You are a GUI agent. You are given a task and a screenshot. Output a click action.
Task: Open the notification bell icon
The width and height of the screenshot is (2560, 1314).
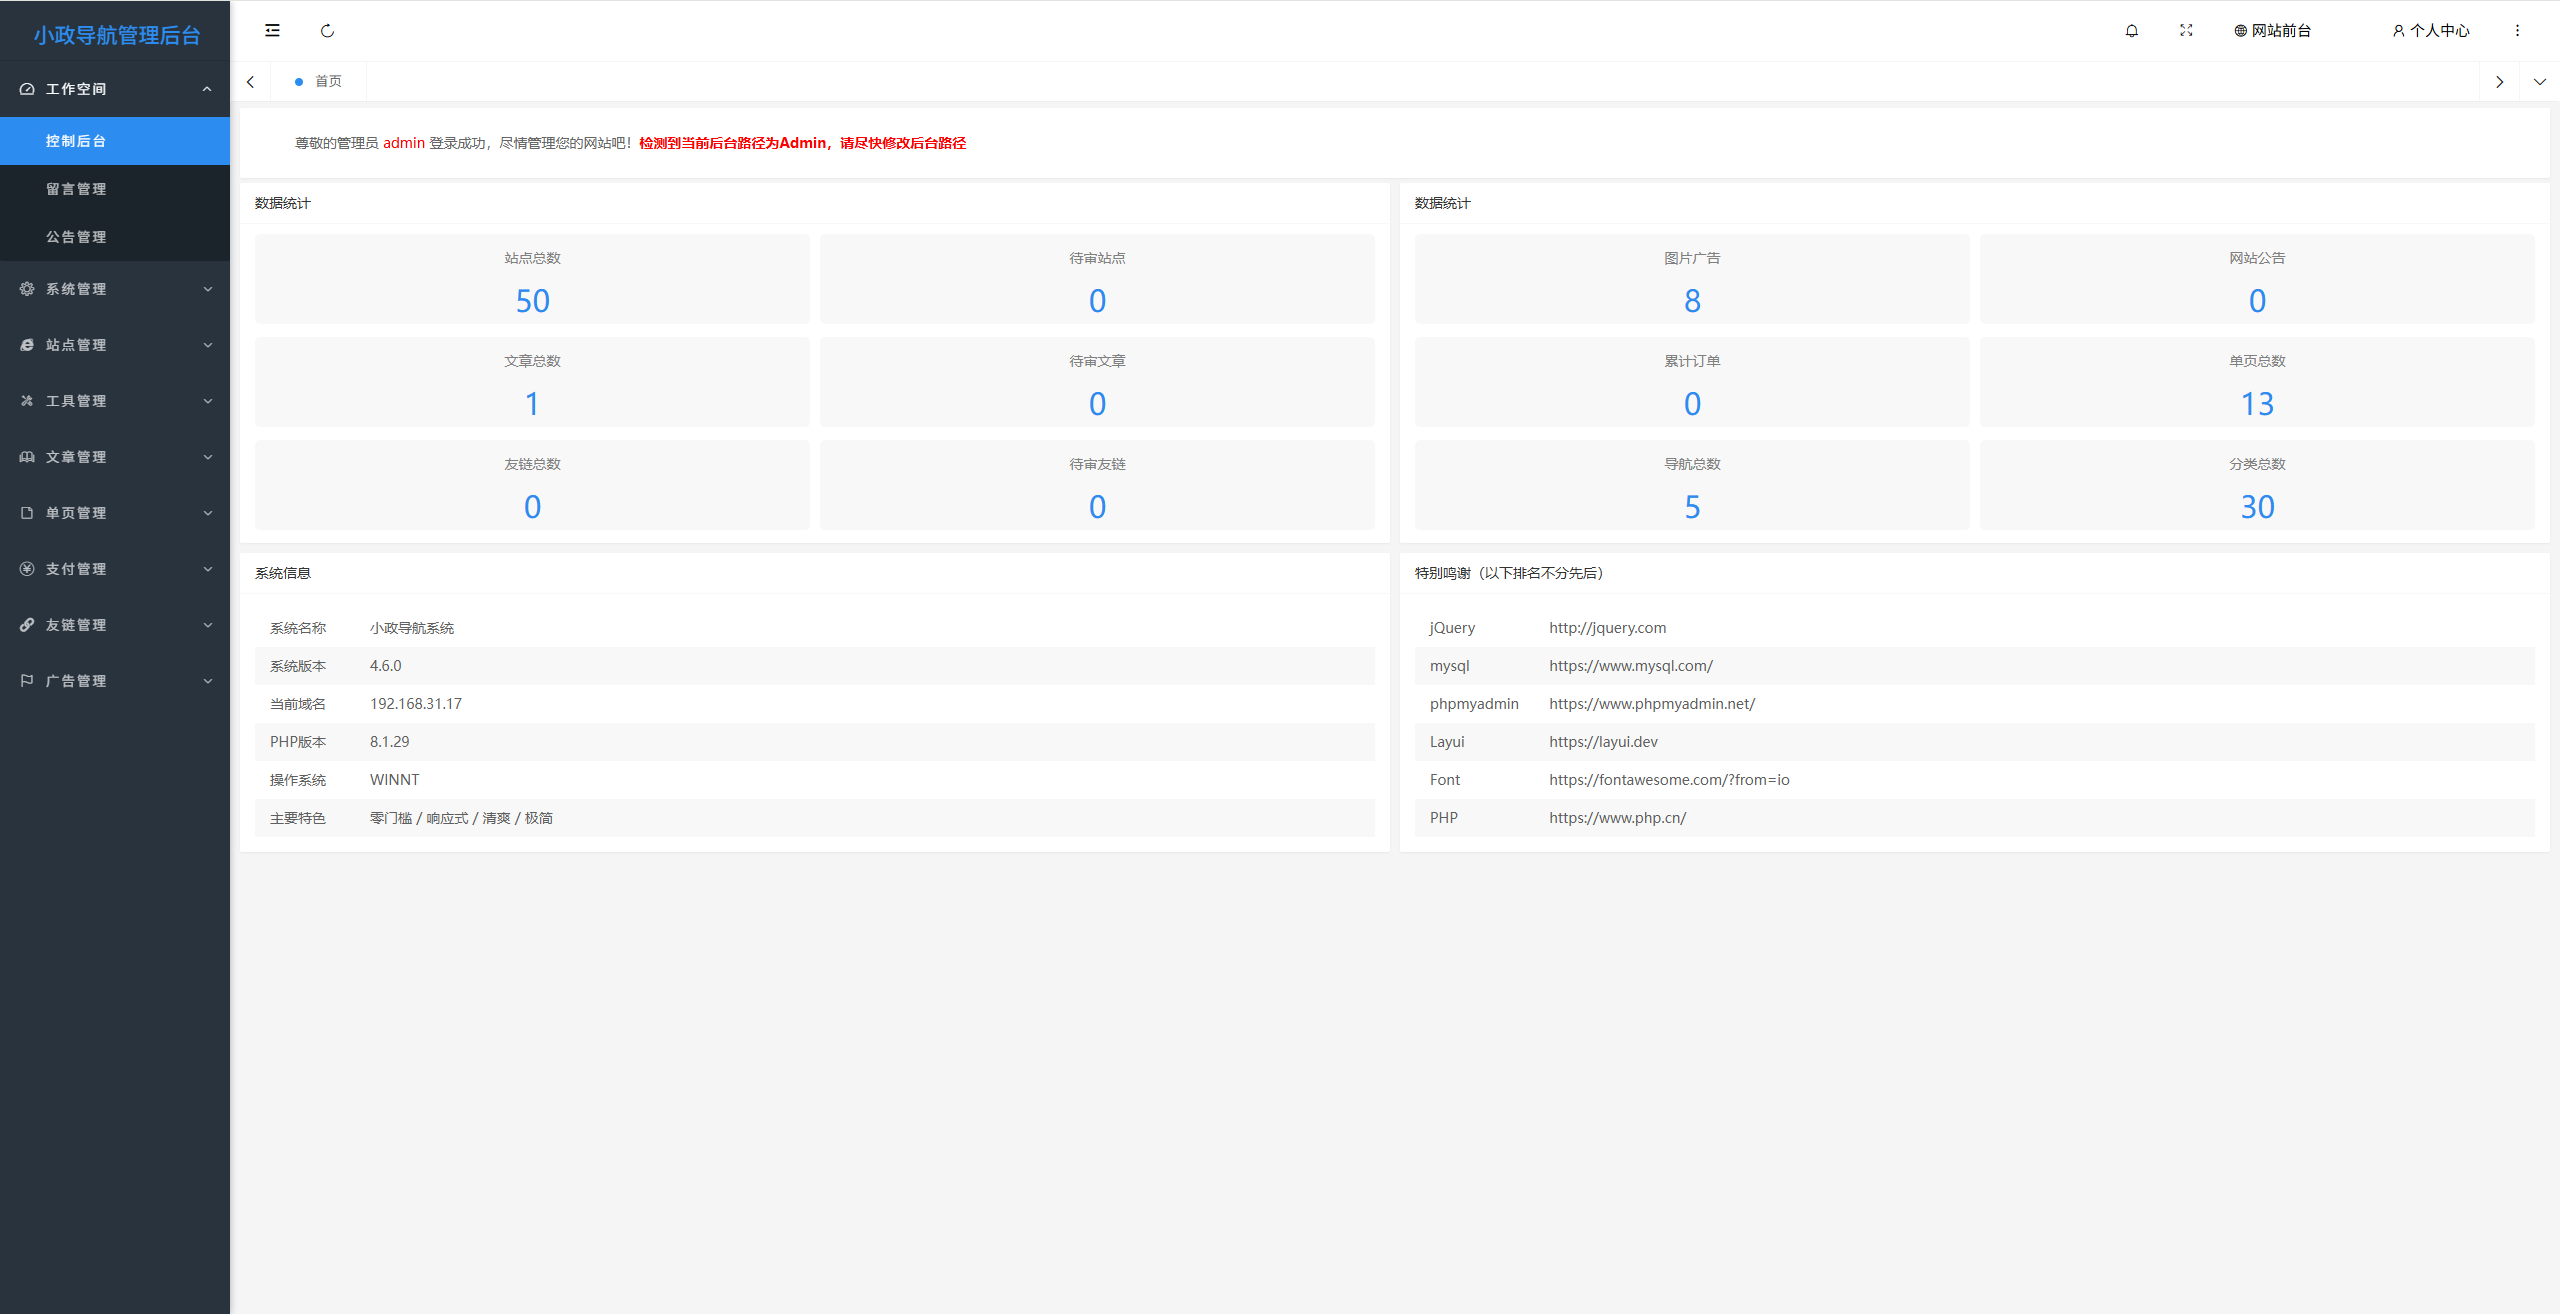[2131, 30]
